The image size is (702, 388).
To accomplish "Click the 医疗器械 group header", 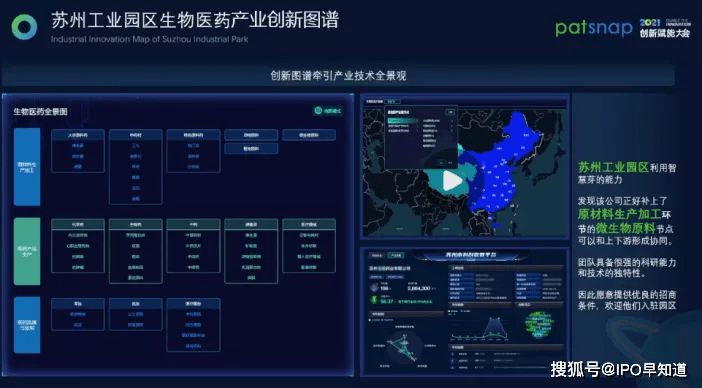I will coord(309,224).
